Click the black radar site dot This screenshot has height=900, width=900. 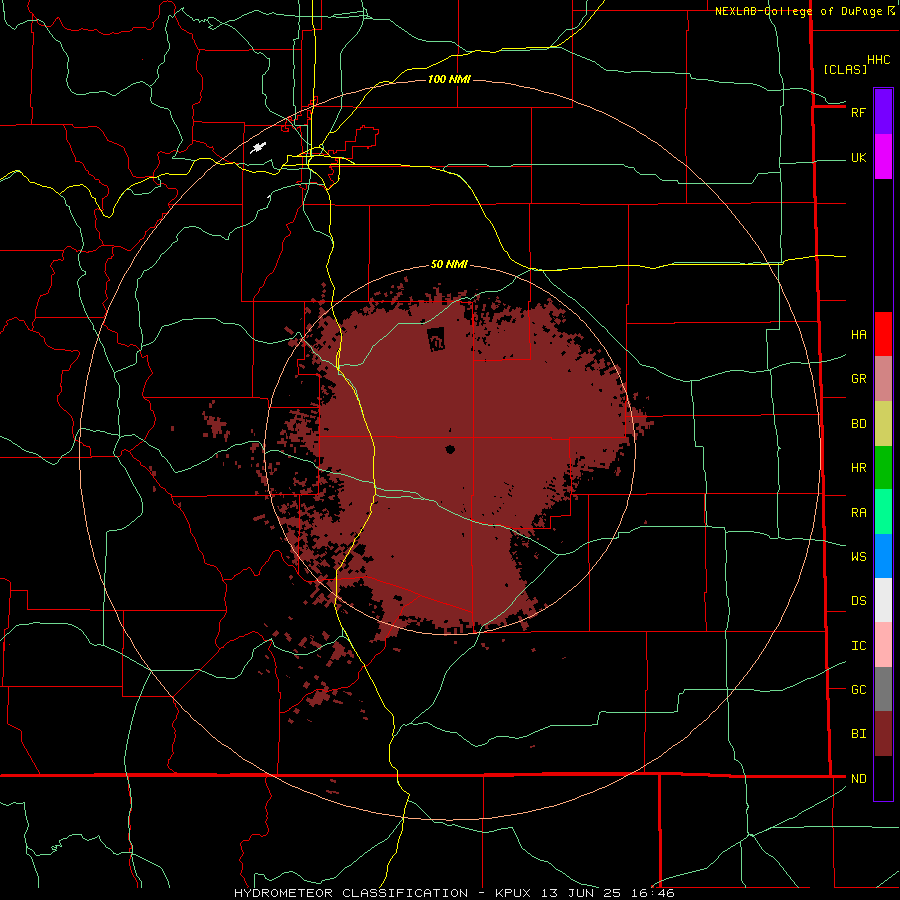[x=450, y=449]
